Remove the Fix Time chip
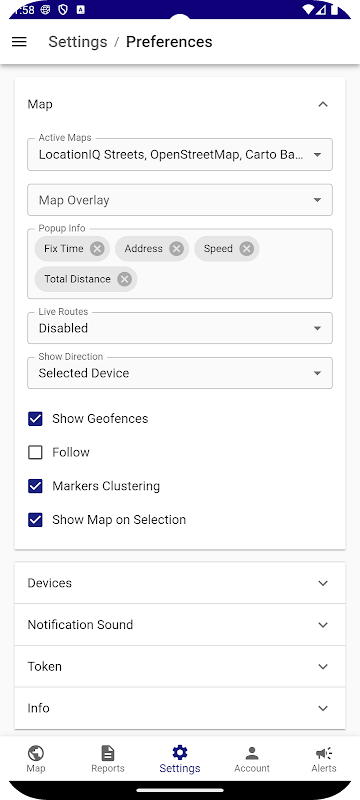Screen dimensions: 360x800 point(97,248)
